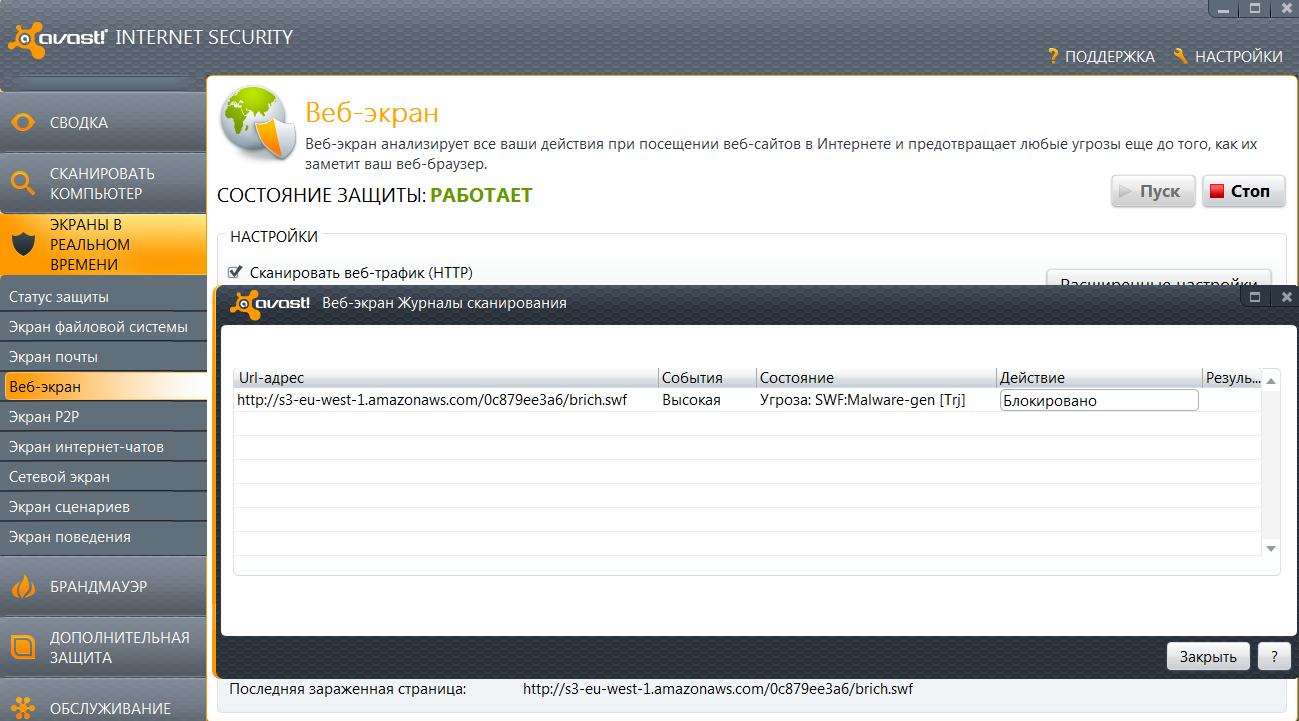Toggle Сканировать веб-трафик (HTTP) checkbox

tap(236, 272)
